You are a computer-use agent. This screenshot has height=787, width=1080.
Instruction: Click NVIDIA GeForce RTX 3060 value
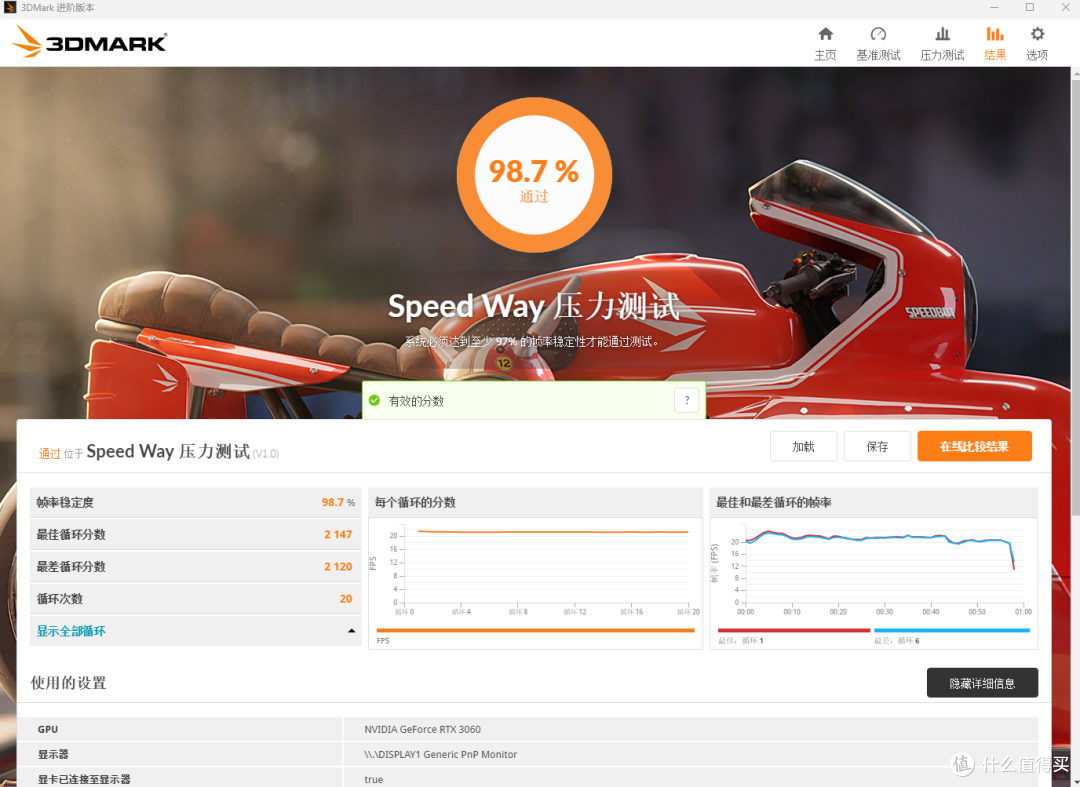422,729
